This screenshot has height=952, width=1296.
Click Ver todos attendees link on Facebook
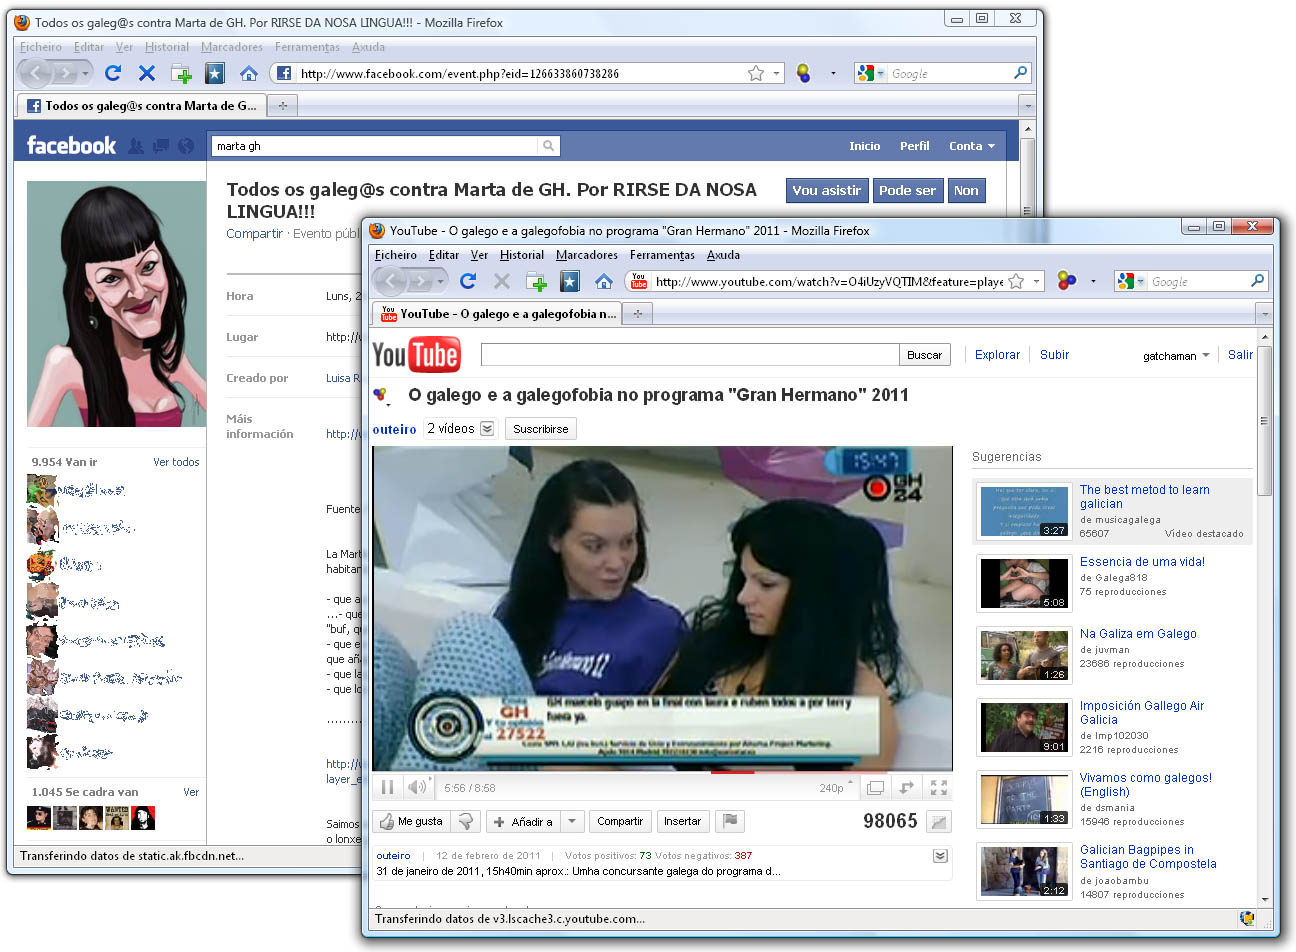[x=176, y=462]
